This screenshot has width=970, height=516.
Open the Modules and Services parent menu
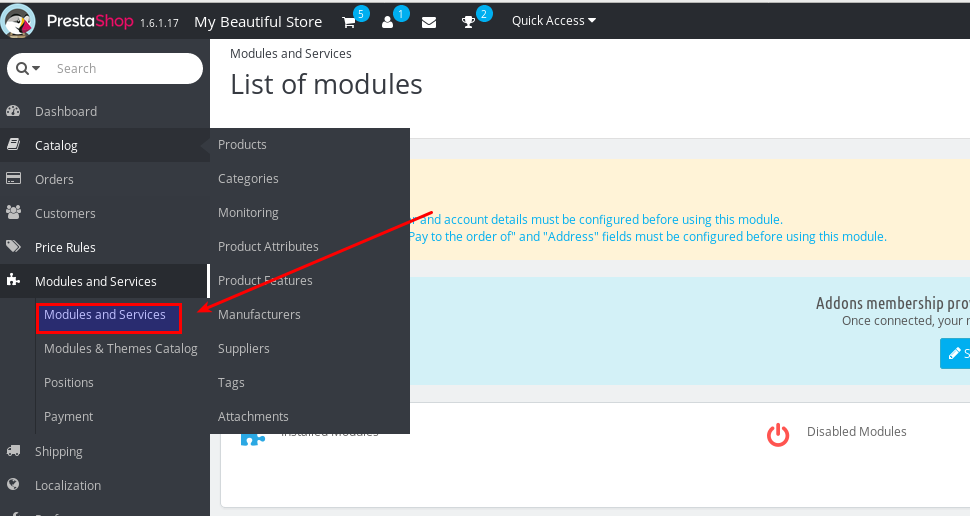[96, 282]
